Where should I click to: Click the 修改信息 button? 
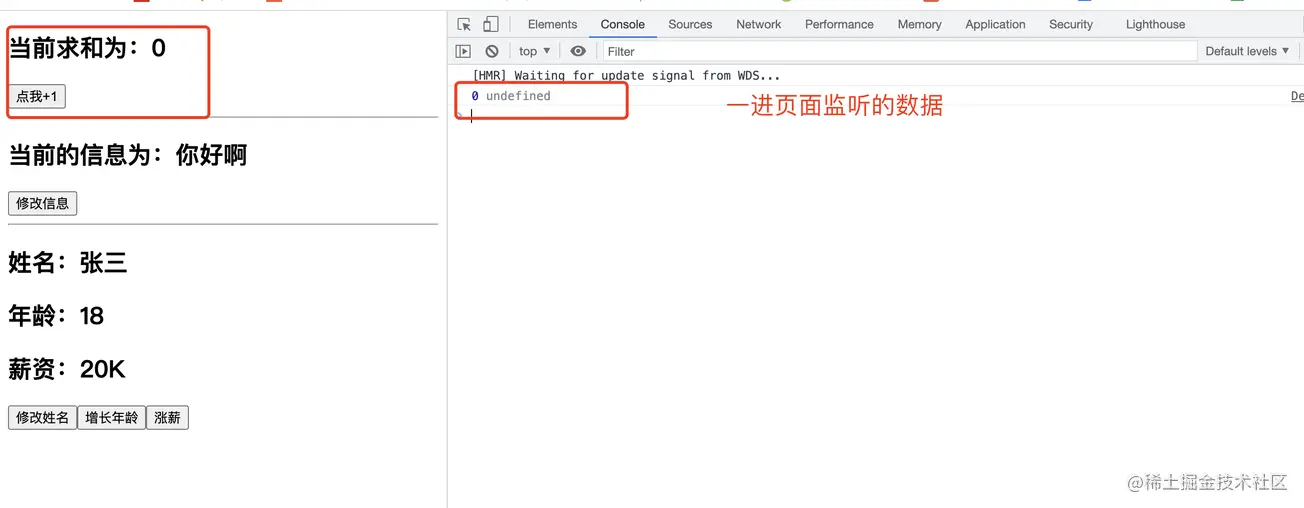point(42,203)
